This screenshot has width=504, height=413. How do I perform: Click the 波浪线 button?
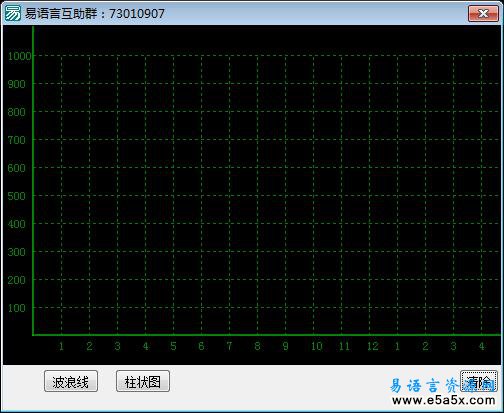(71, 381)
